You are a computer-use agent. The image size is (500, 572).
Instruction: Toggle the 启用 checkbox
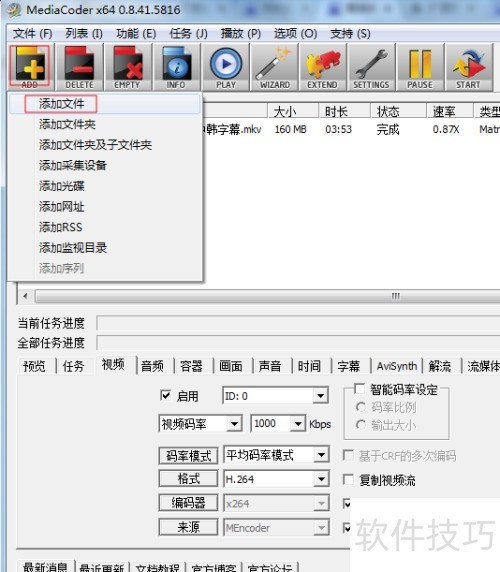click(x=165, y=395)
